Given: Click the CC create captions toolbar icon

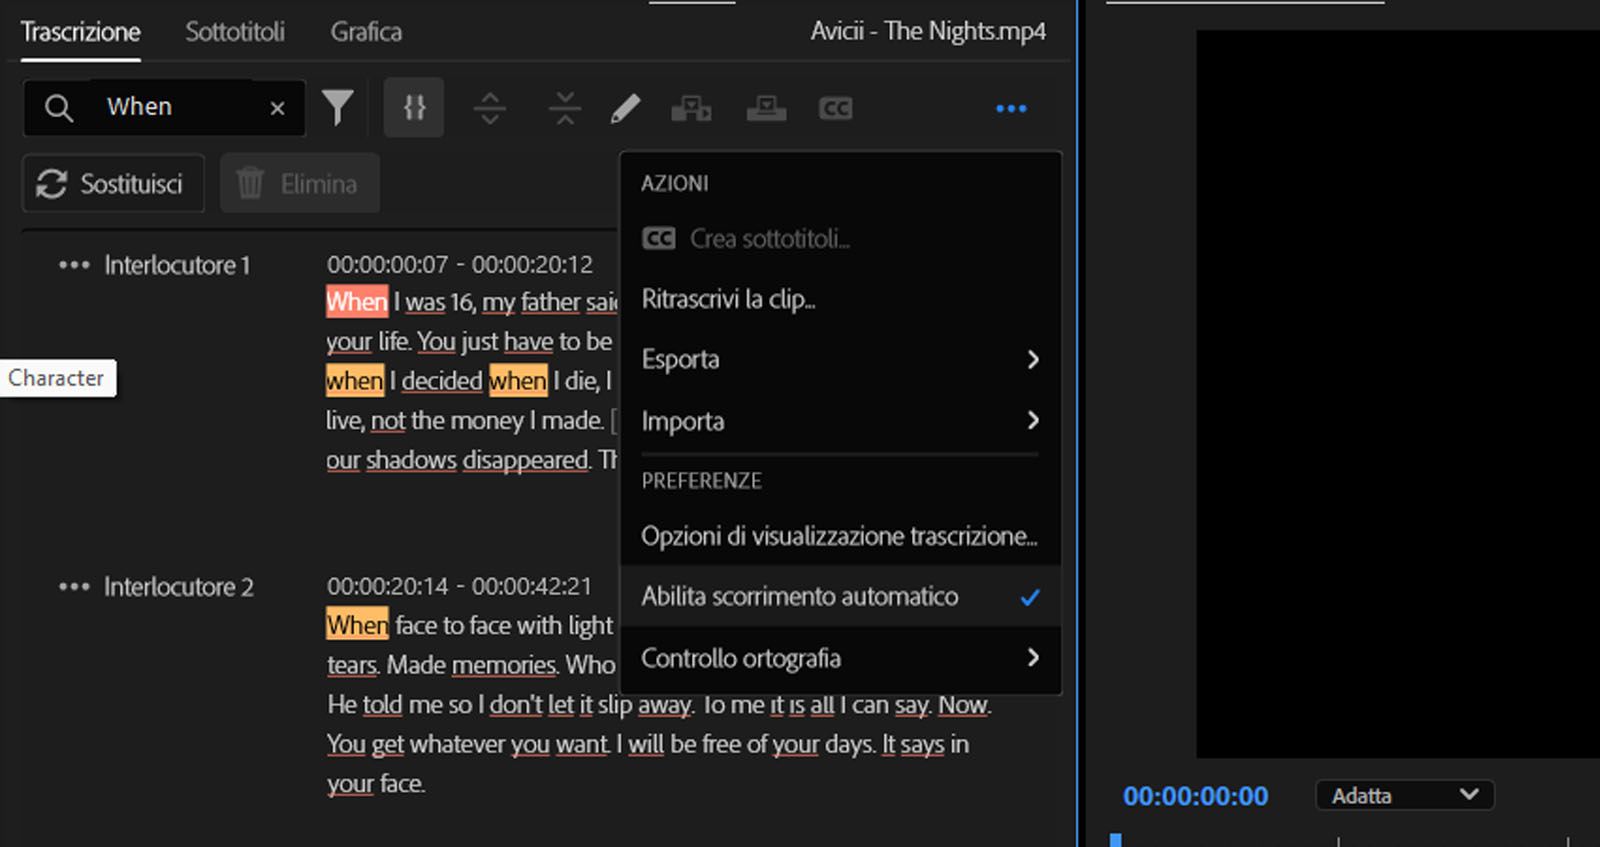Looking at the screenshot, I should pyautogui.click(x=836, y=108).
